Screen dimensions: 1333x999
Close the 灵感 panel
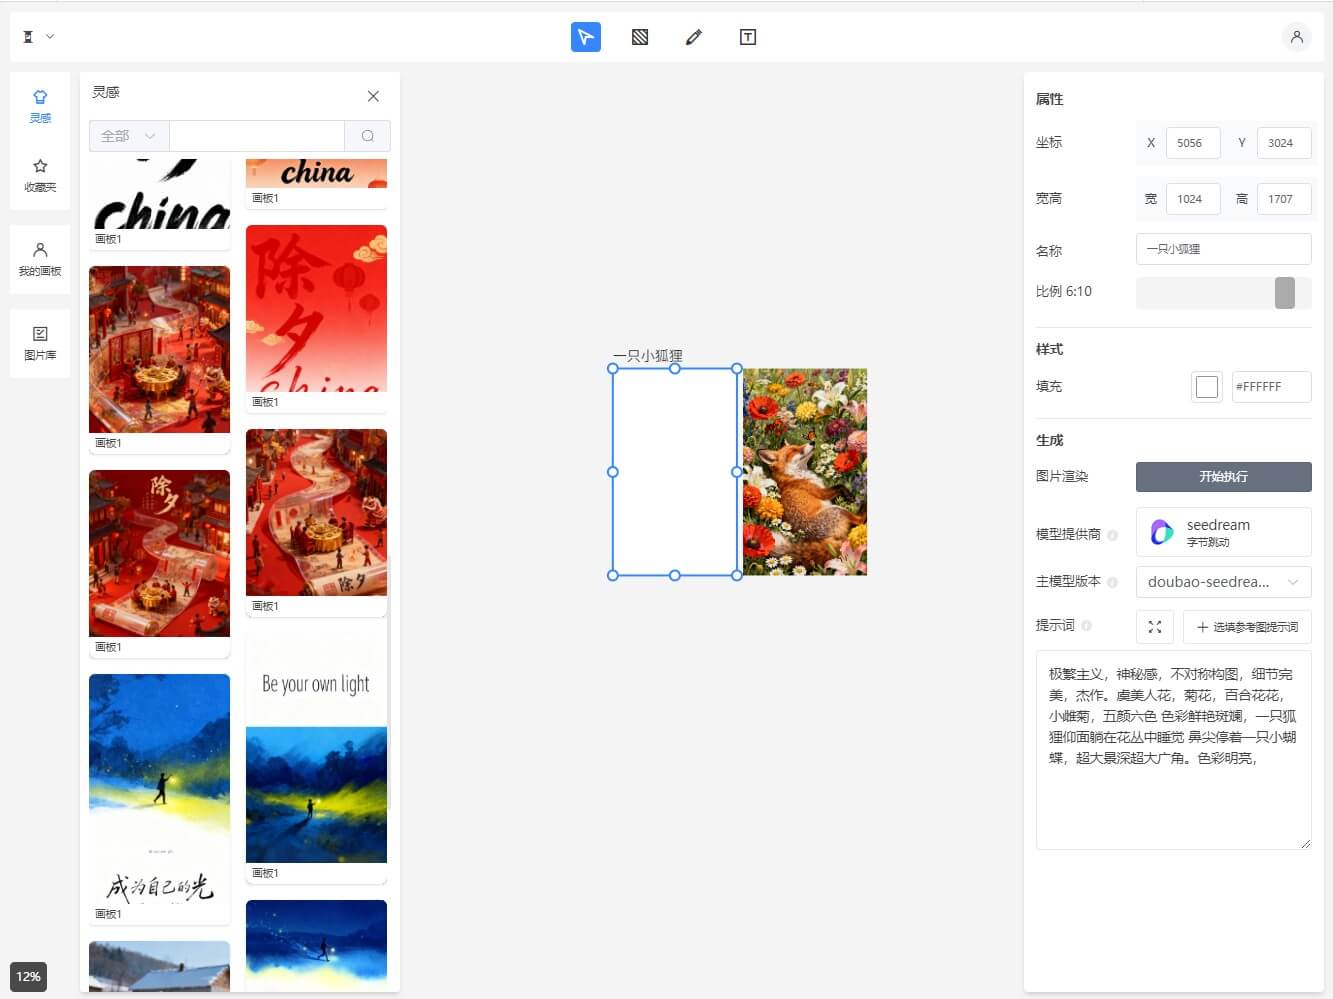point(373,96)
